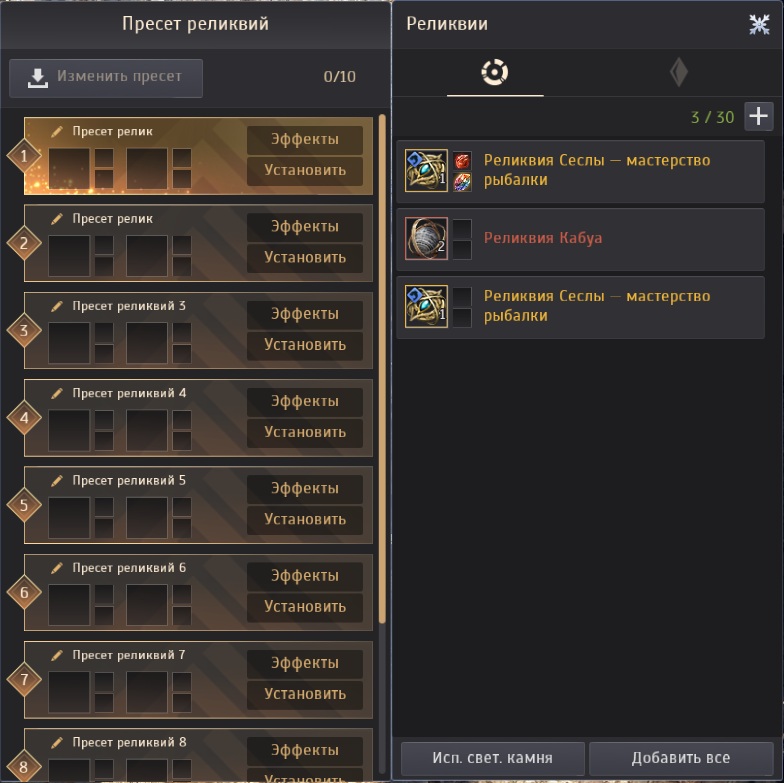Screen dimensions: 784x783
Task: Click the red stone on the first Сесла relic
Action: tap(462, 160)
